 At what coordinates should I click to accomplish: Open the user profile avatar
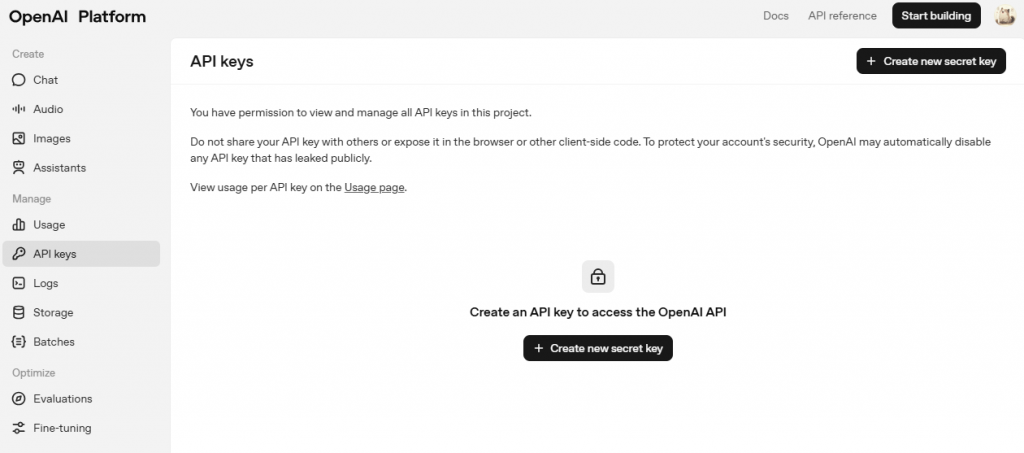pos(1004,16)
